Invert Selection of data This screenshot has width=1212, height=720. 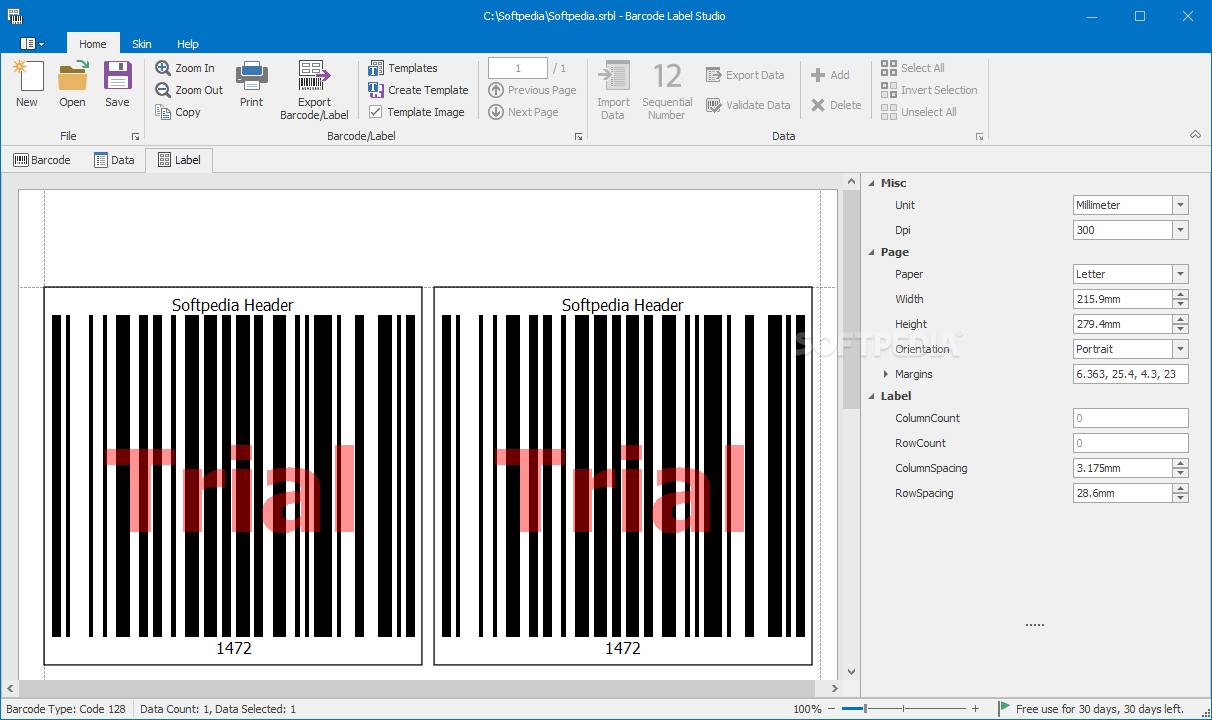coord(929,90)
